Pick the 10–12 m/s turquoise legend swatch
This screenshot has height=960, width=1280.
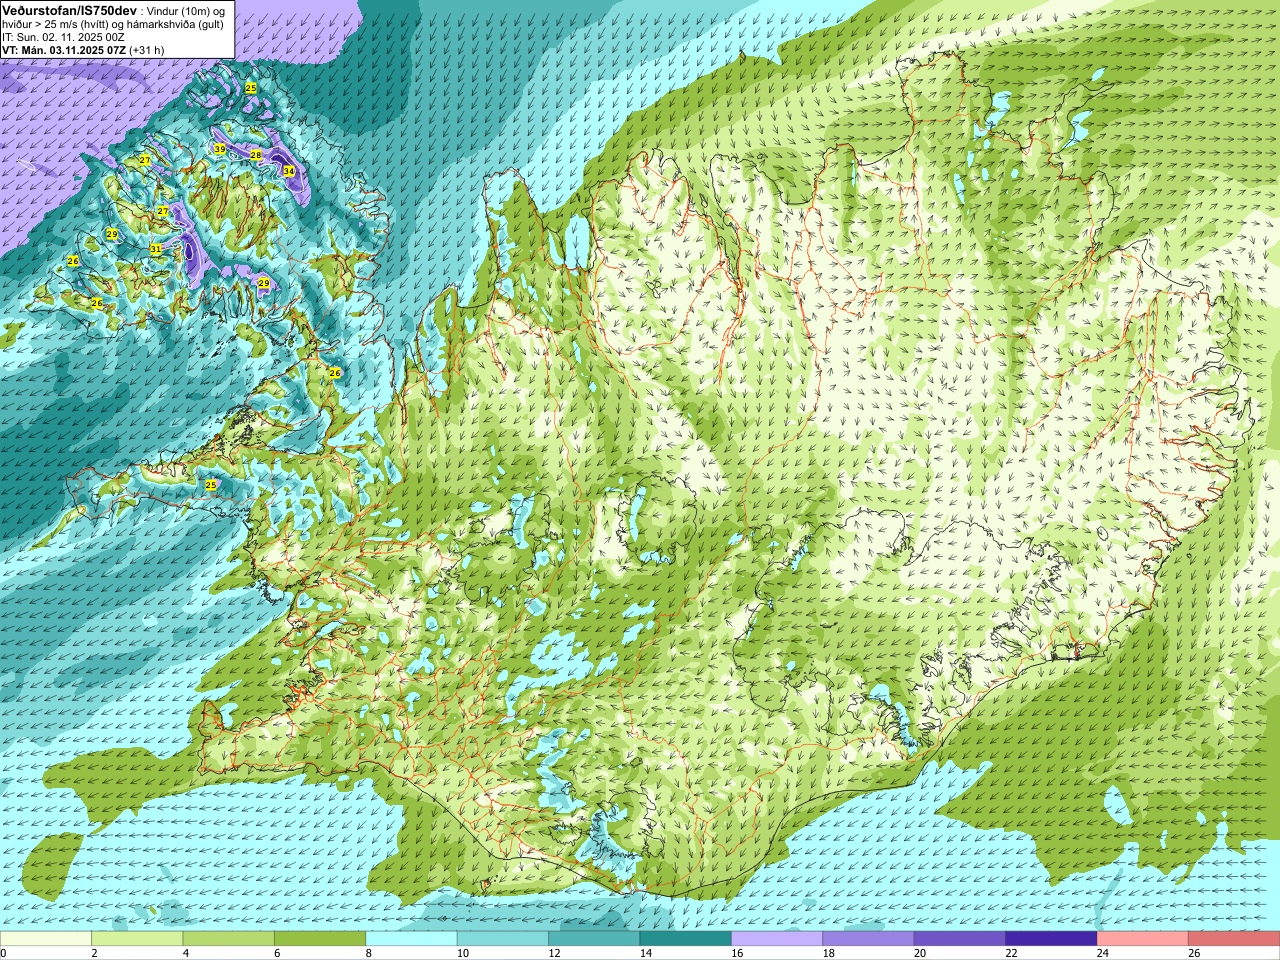point(503,938)
